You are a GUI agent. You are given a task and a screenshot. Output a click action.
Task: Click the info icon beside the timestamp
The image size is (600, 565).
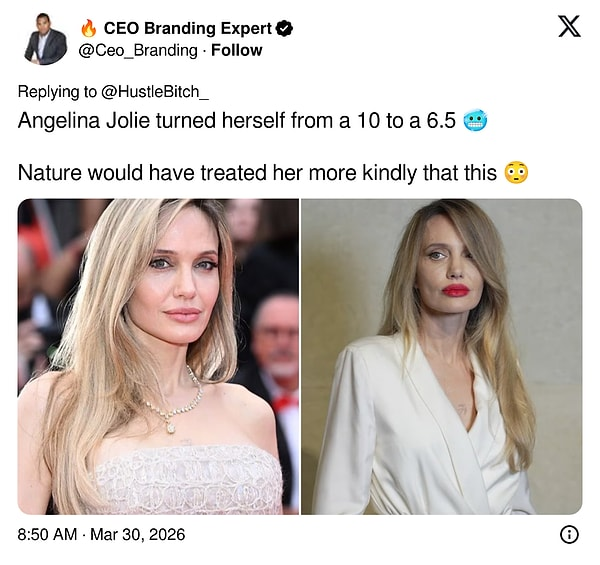pos(569,534)
